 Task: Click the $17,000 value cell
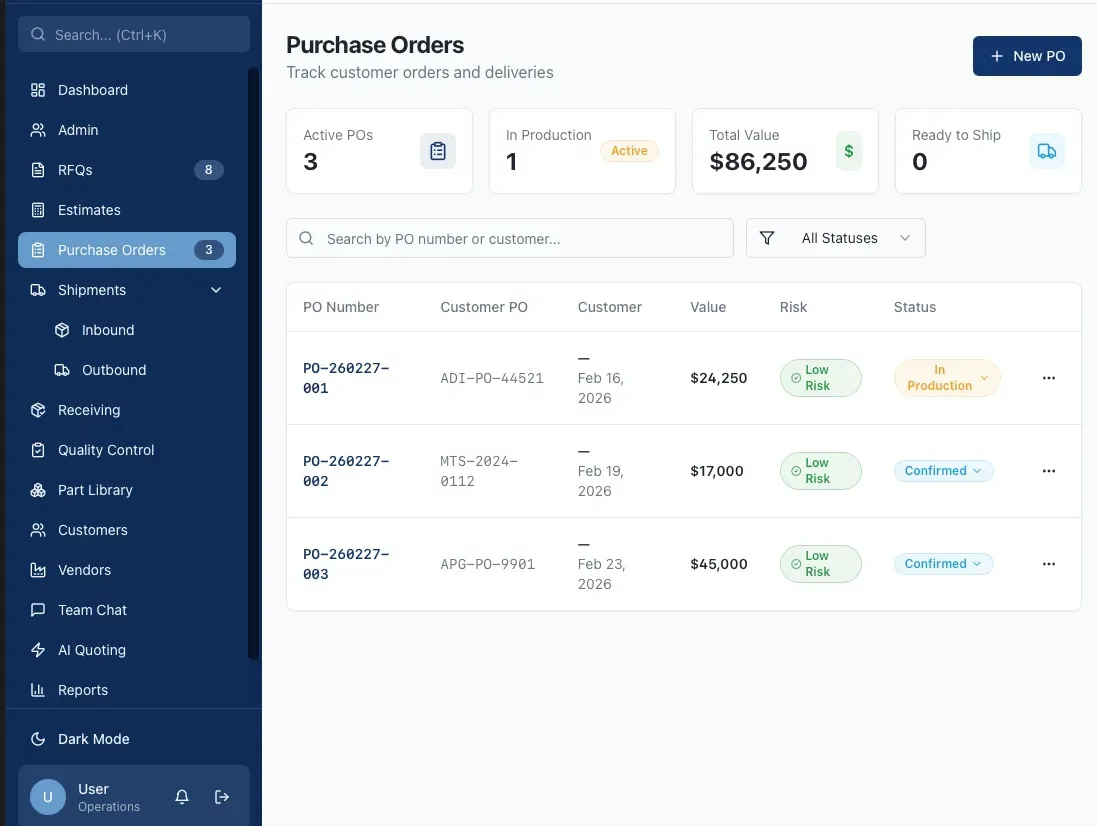click(x=717, y=471)
